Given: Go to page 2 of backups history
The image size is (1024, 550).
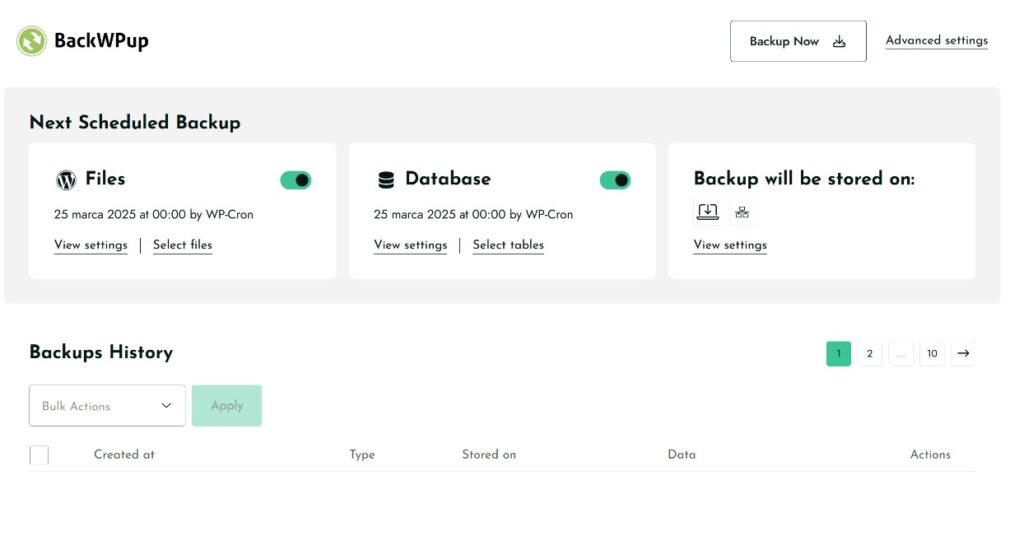Looking at the screenshot, I should coord(870,353).
